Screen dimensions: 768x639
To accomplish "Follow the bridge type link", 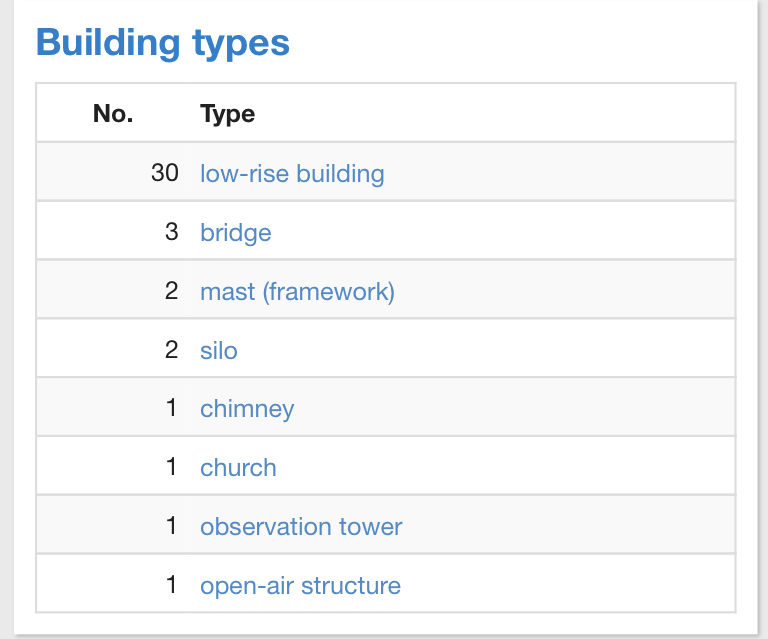I will [x=236, y=233].
